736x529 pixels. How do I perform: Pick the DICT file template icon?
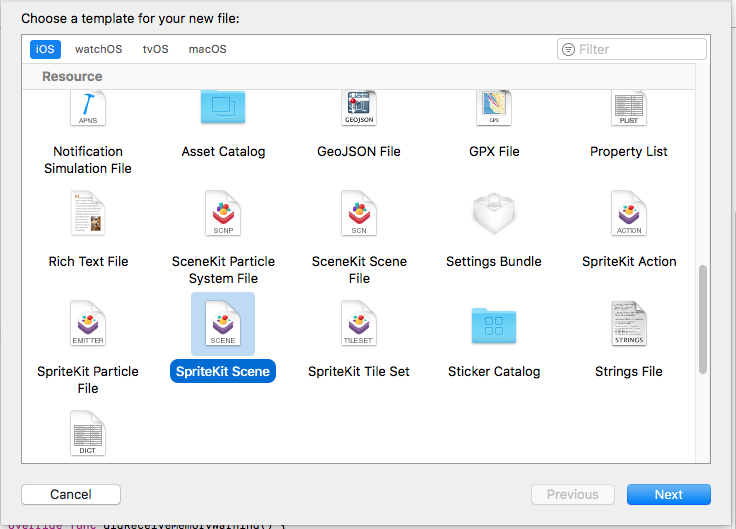tap(88, 433)
